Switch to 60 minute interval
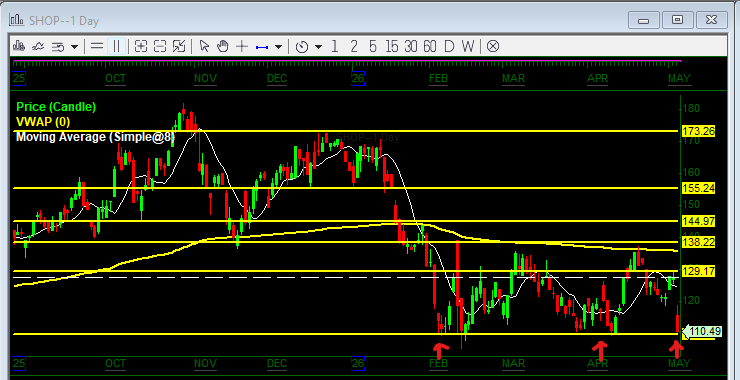 [429, 46]
